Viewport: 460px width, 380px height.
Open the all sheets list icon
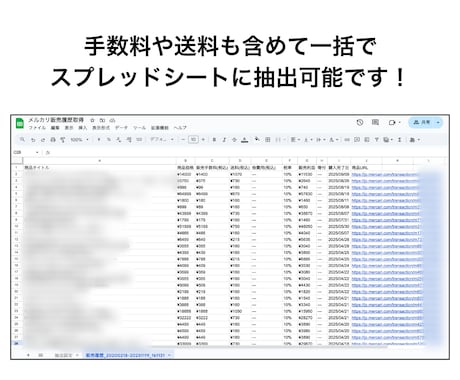pyautogui.click(x=40, y=355)
